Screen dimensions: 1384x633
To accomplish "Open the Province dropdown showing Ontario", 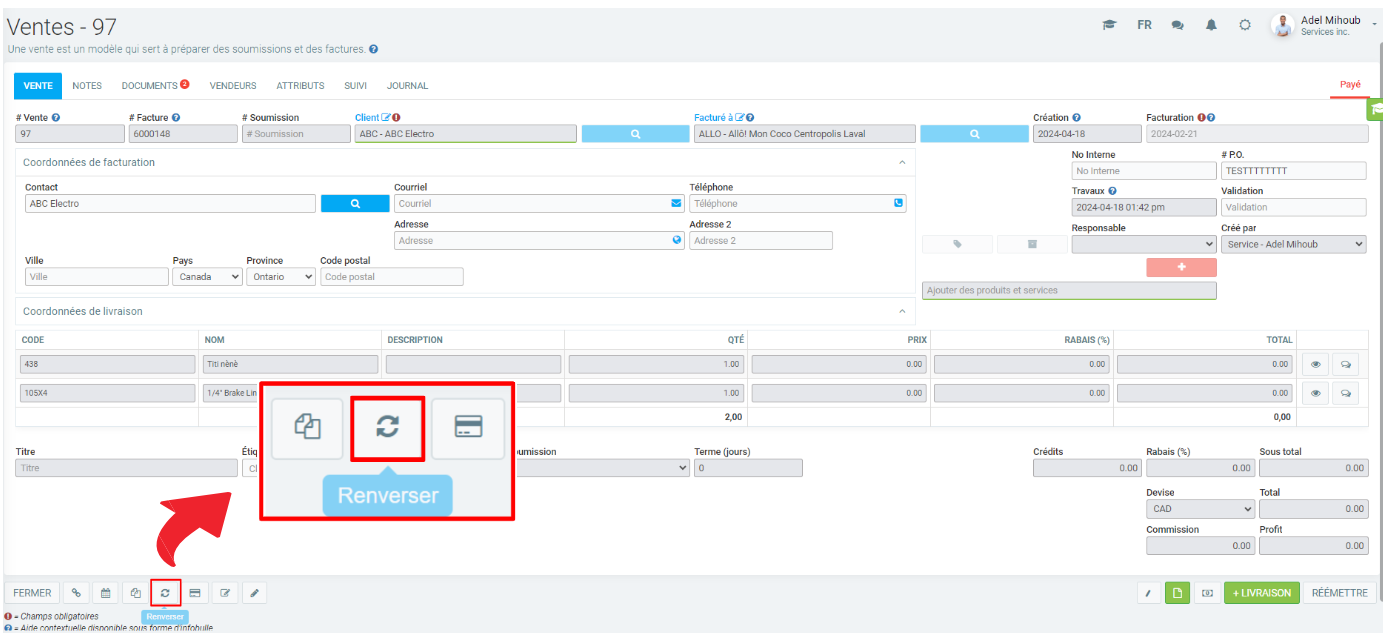I will click(280, 277).
